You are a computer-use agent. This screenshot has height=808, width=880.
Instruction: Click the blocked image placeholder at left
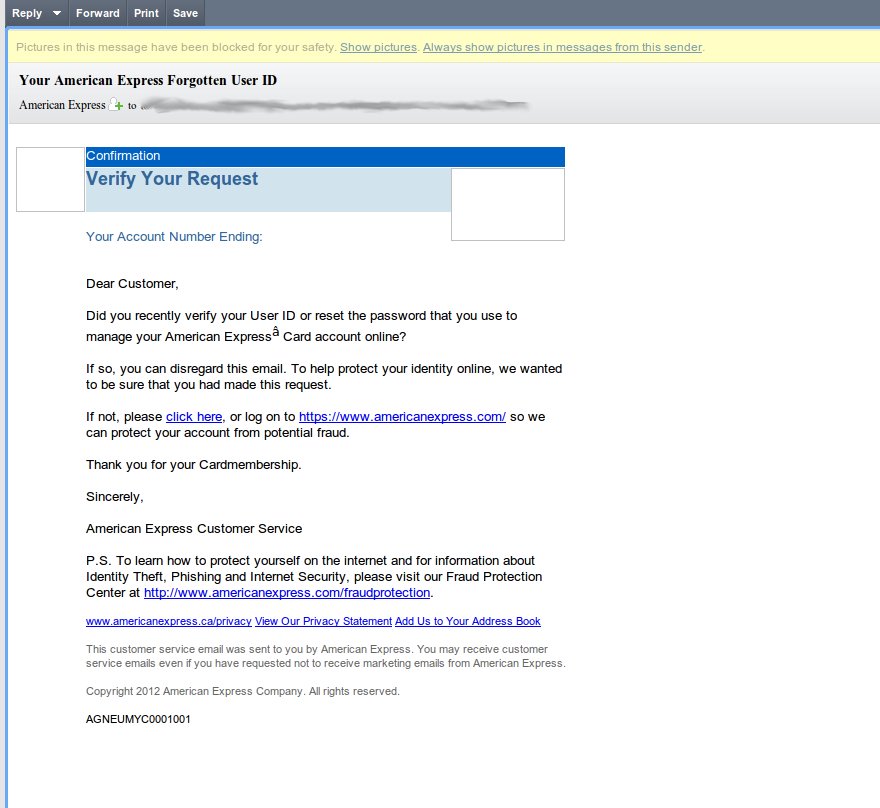pos(50,179)
